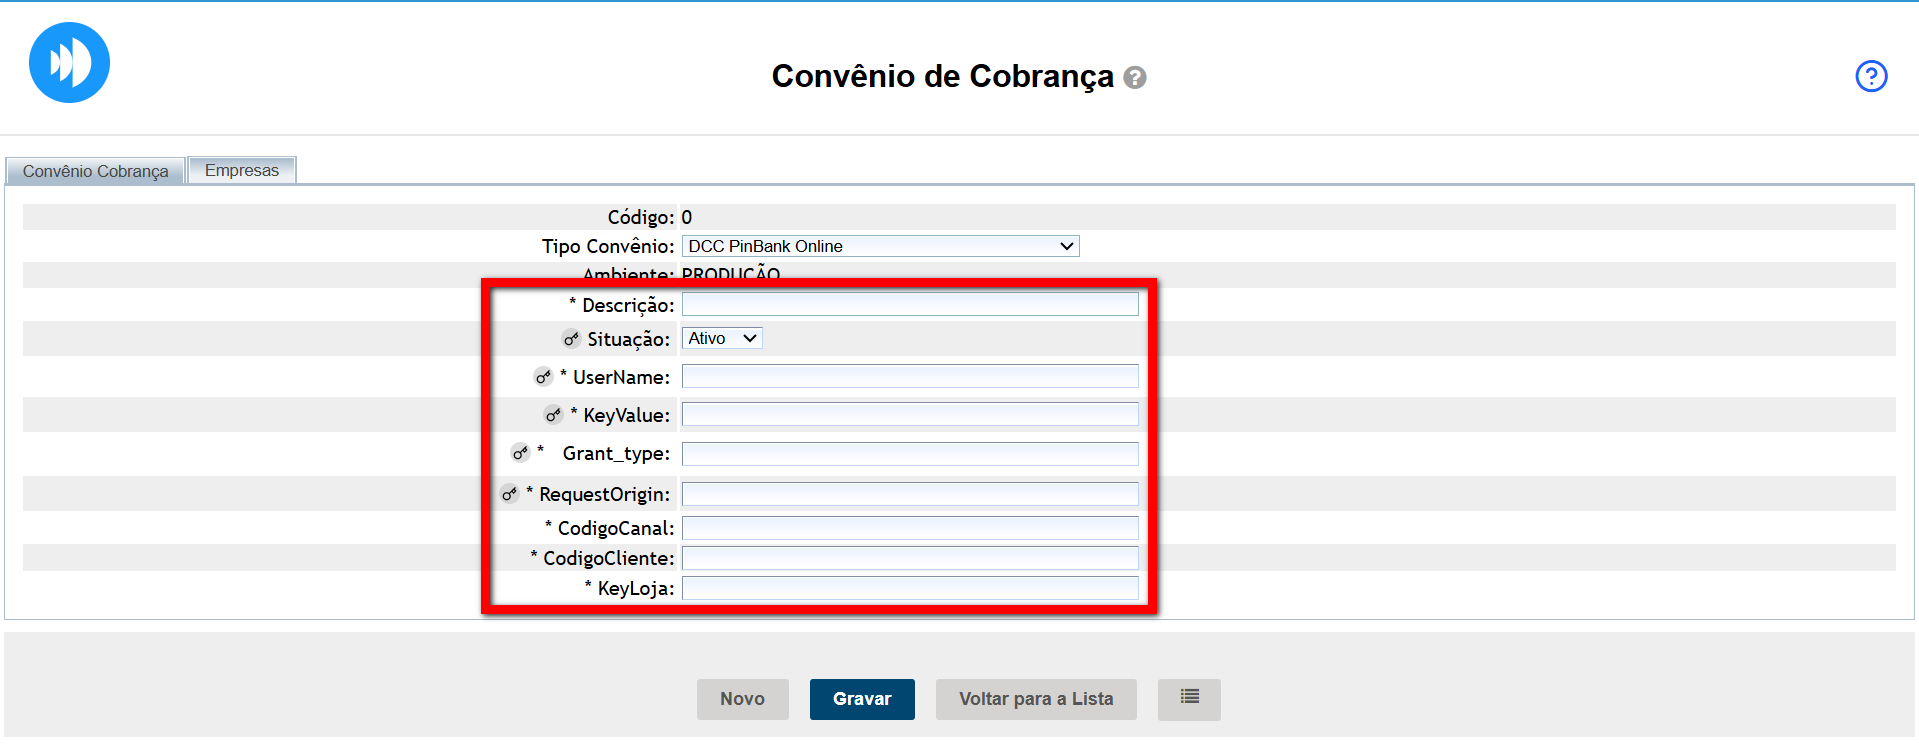Screen dimensions: 1919x751
Task: Select the CodigoCliente input field
Action: click(x=909, y=558)
